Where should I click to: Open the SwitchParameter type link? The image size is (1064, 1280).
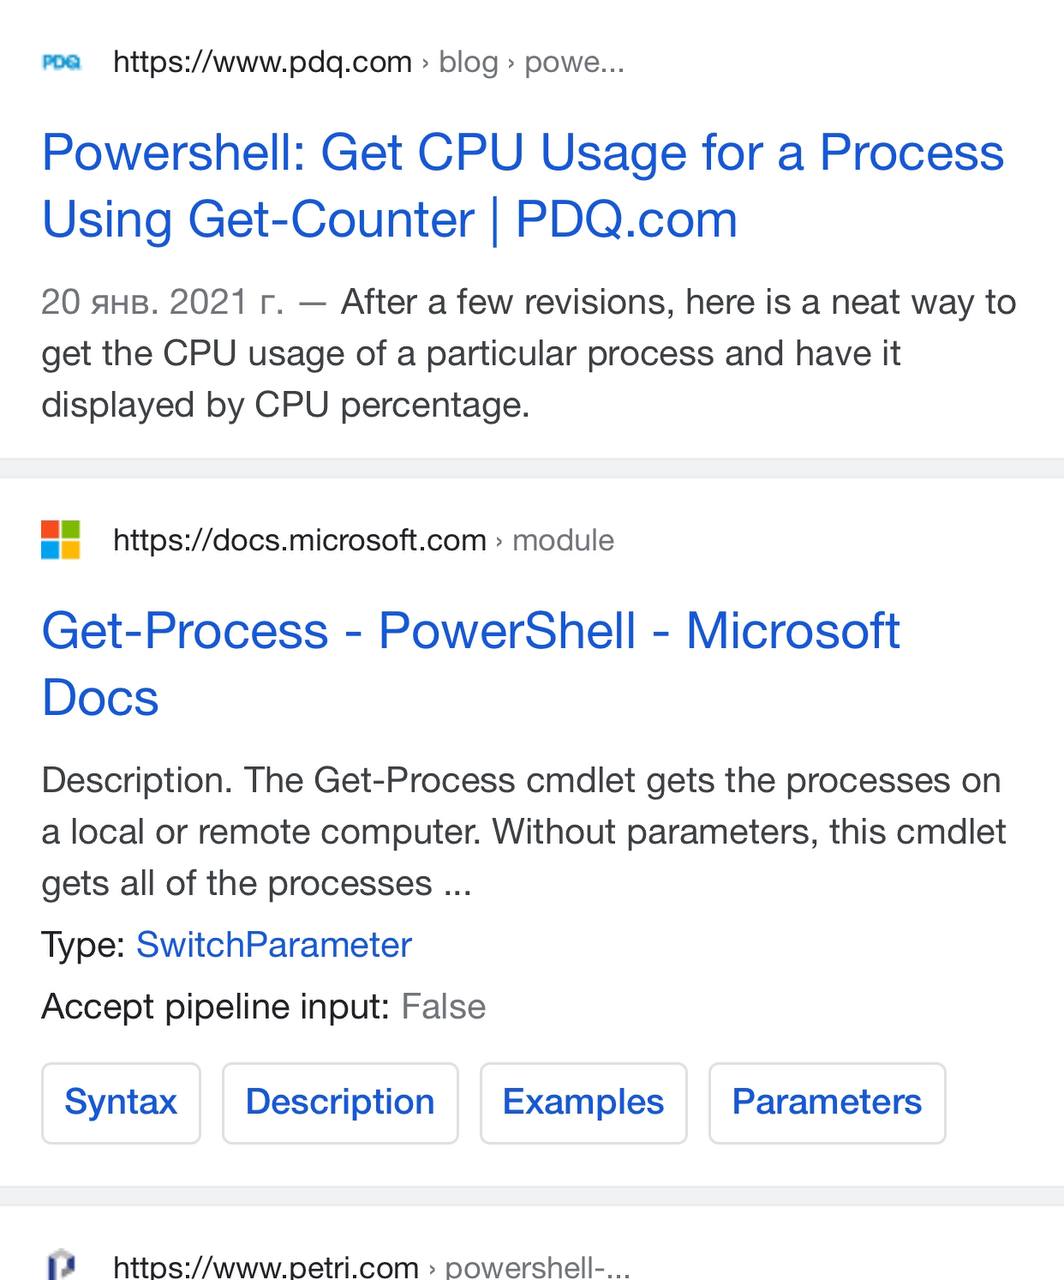point(274,945)
